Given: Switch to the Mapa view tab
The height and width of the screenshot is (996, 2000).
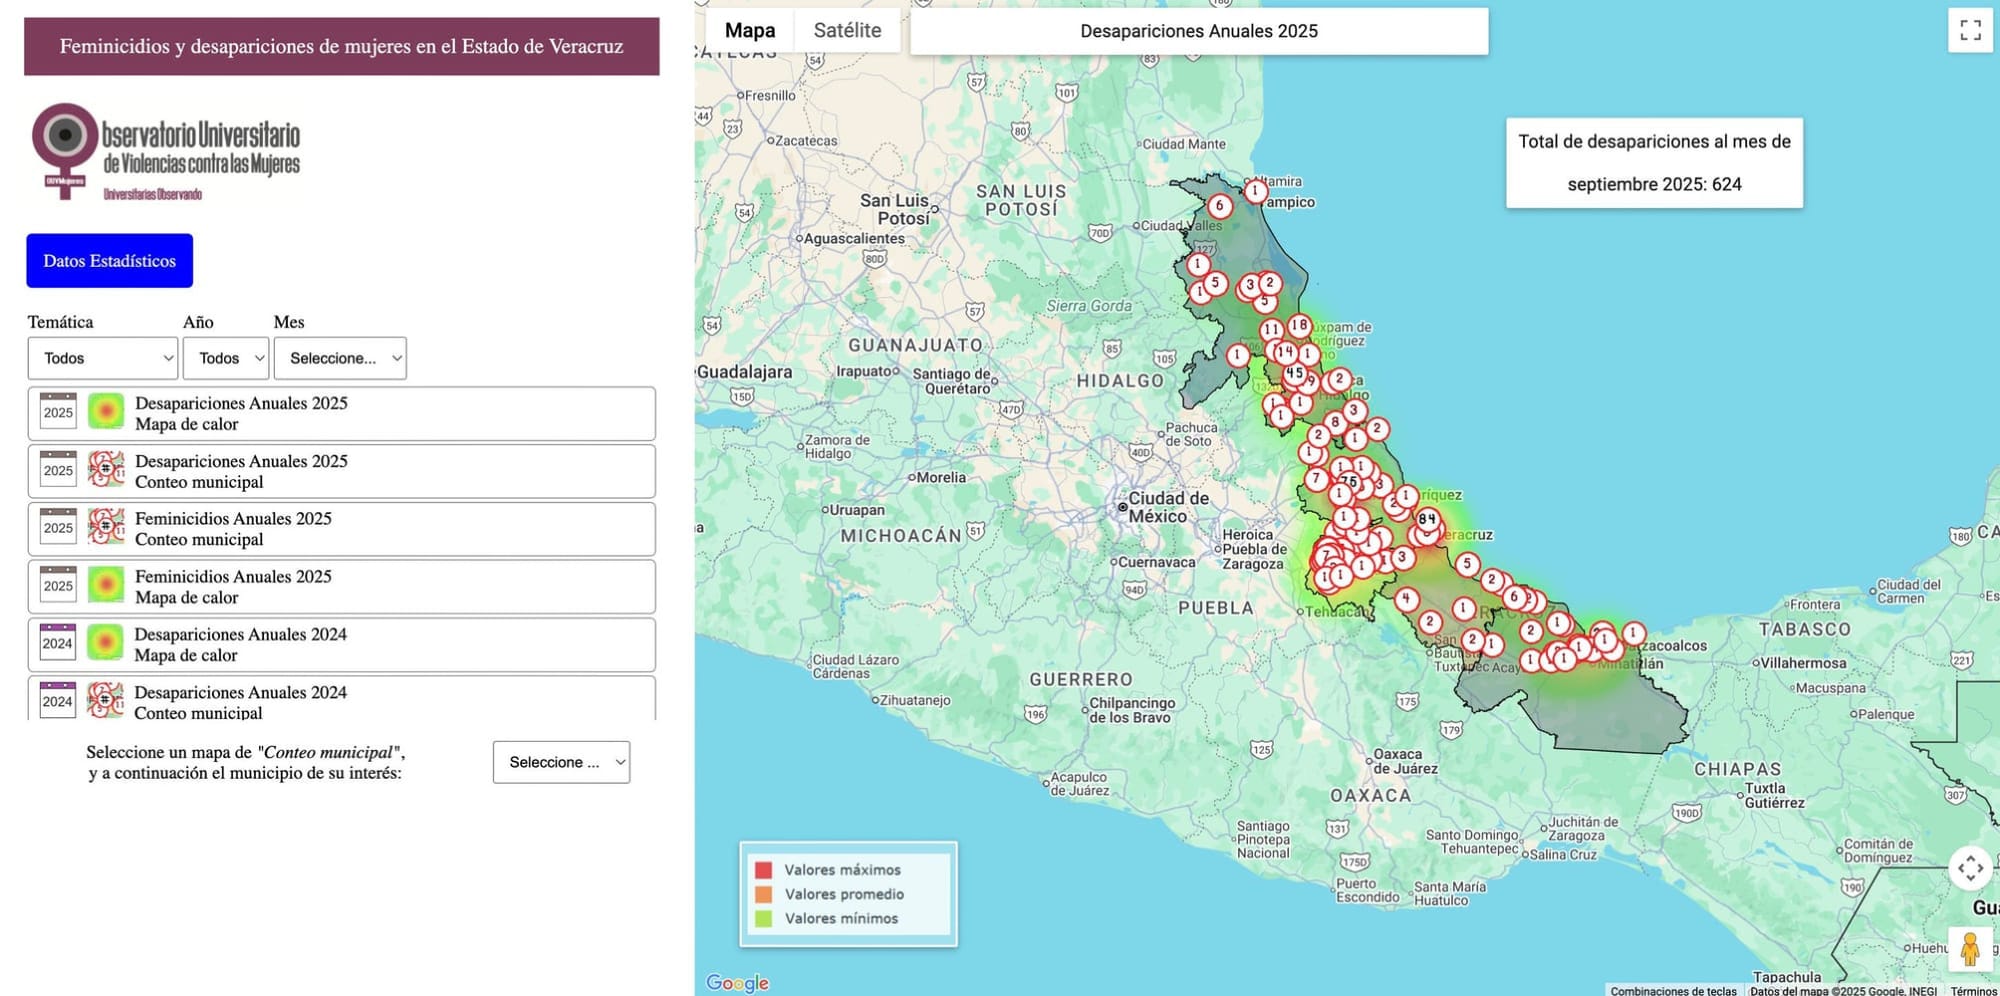Looking at the screenshot, I should click(x=749, y=30).
